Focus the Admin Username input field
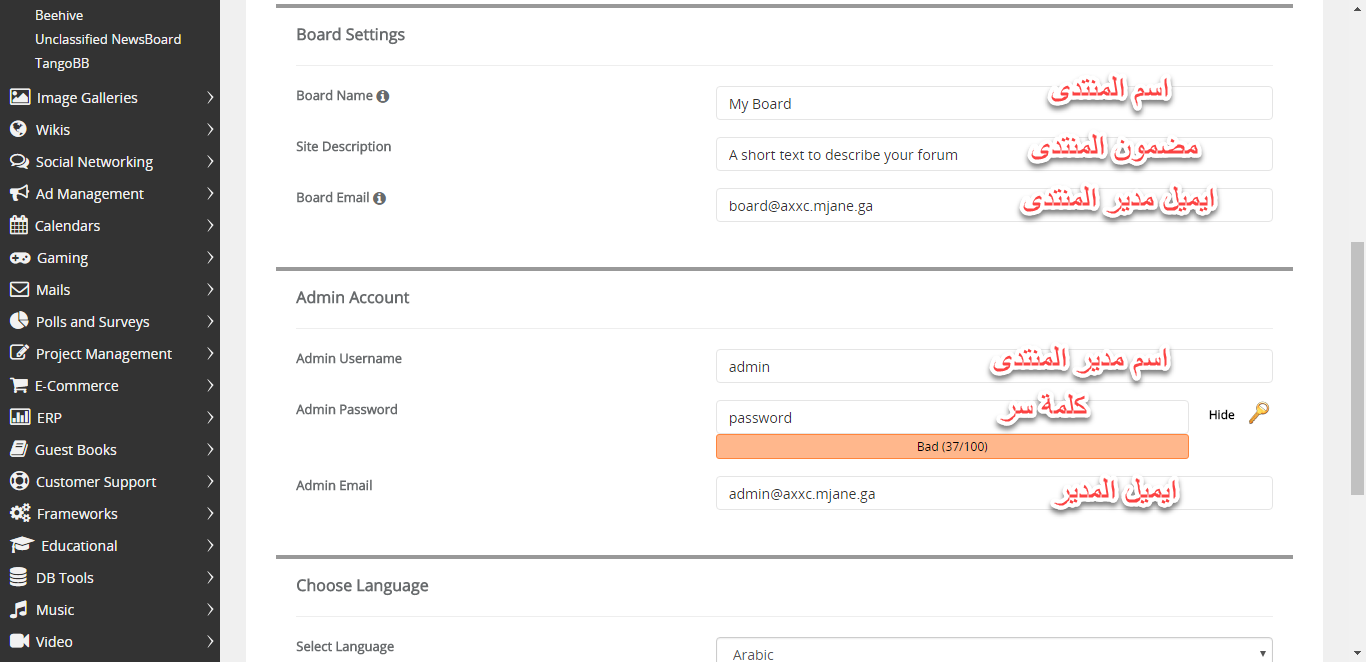 coord(994,366)
